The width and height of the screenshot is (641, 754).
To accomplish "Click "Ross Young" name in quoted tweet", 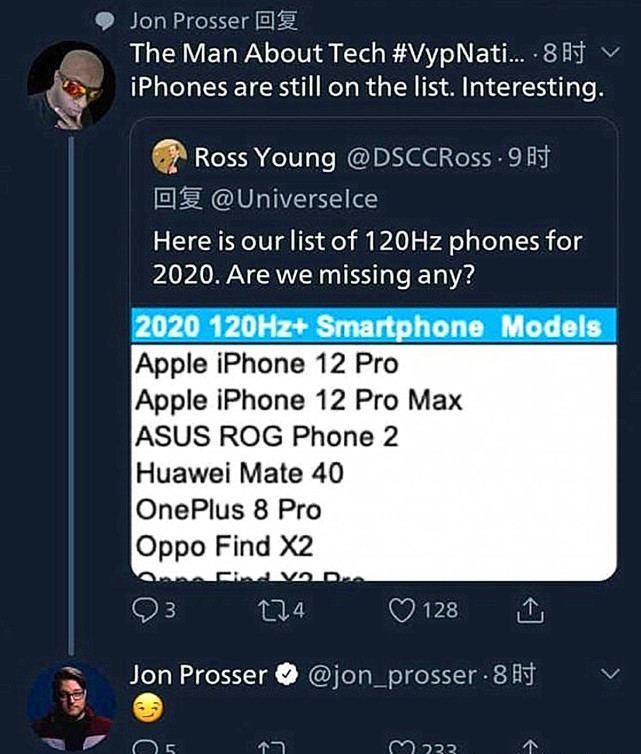I will tap(265, 157).
